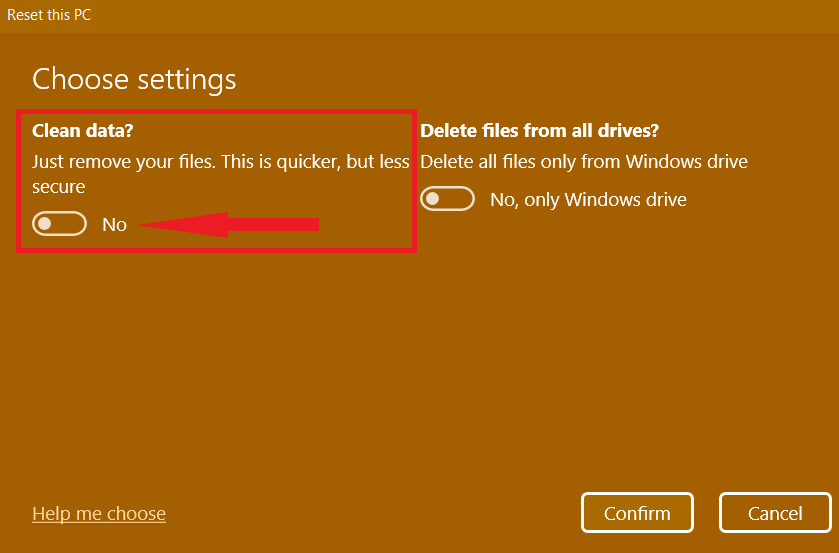Select the 'Clean data?' heading
Image resolution: width=839 pixels, height=553 pixels.
coord(82,130)
